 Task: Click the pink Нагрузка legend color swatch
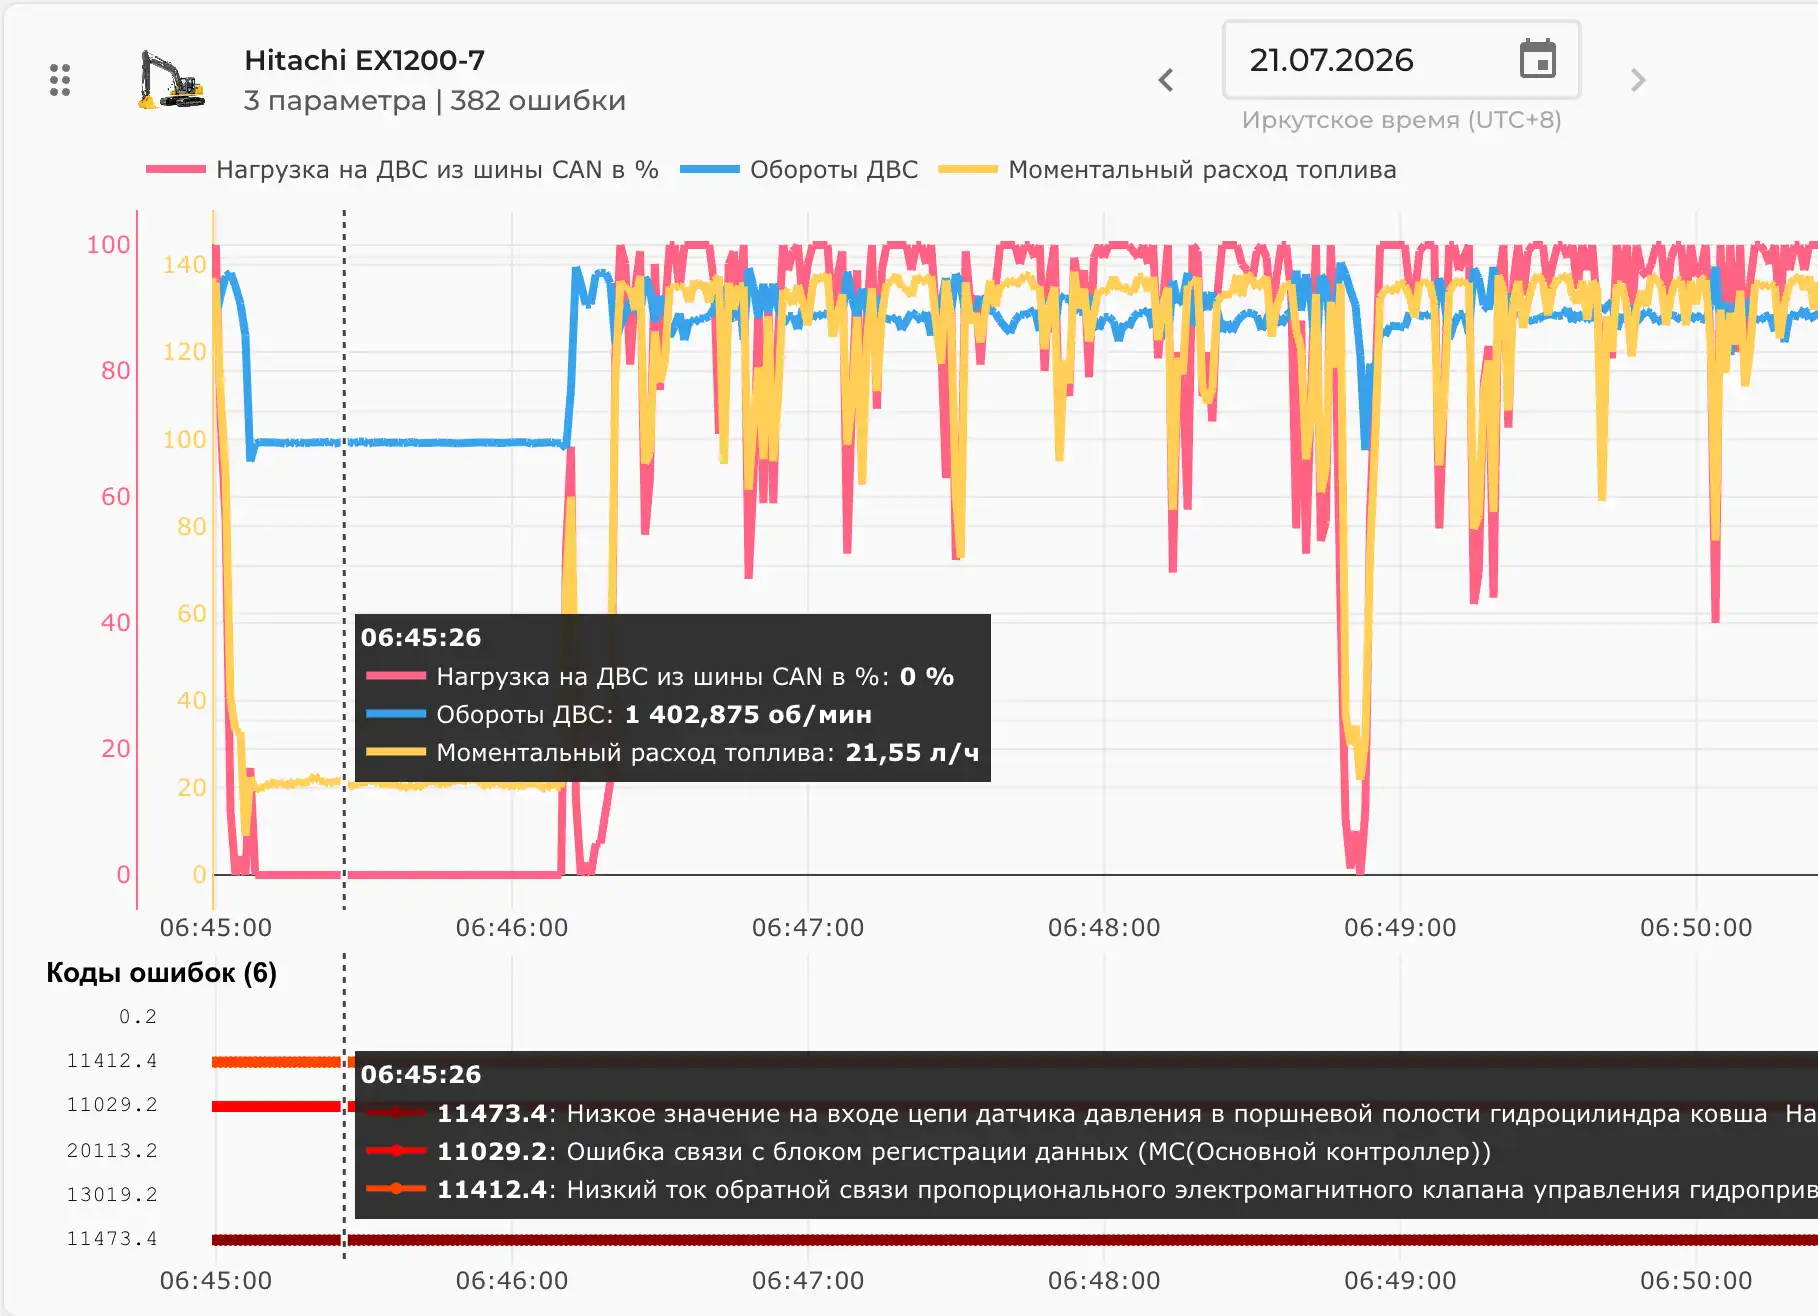(176, 170)
